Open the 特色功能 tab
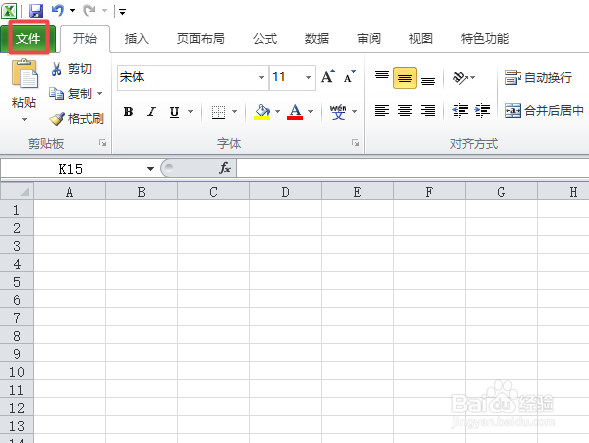Image resolution: width=589 pixels, height=443 pixels. pyautogui.click(x=485, y=39)
